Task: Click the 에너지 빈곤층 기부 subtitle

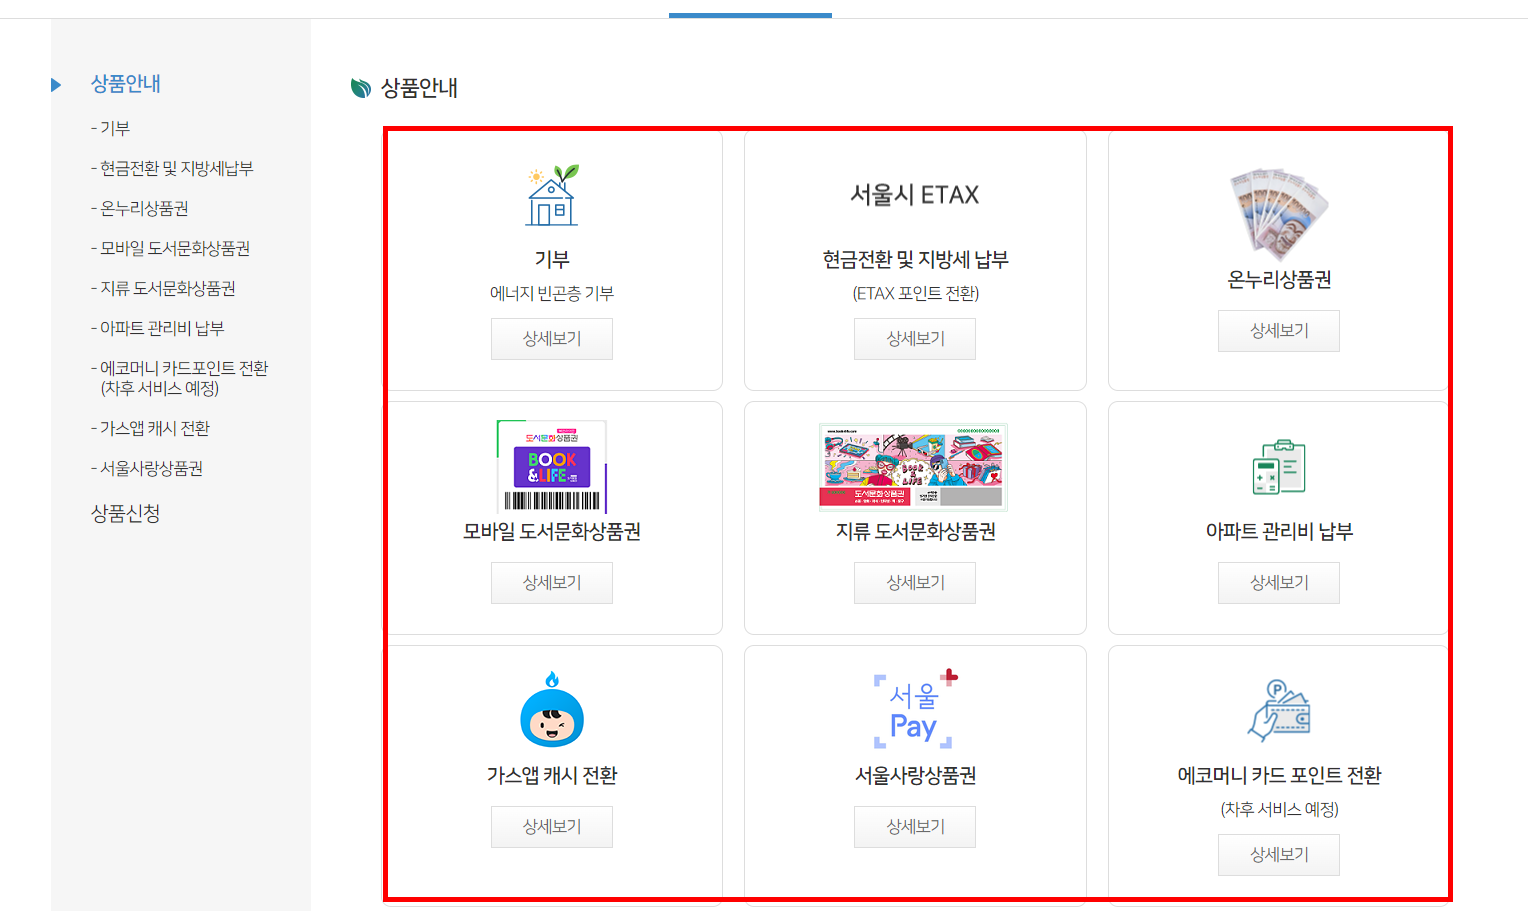Action: pos(552,294)
